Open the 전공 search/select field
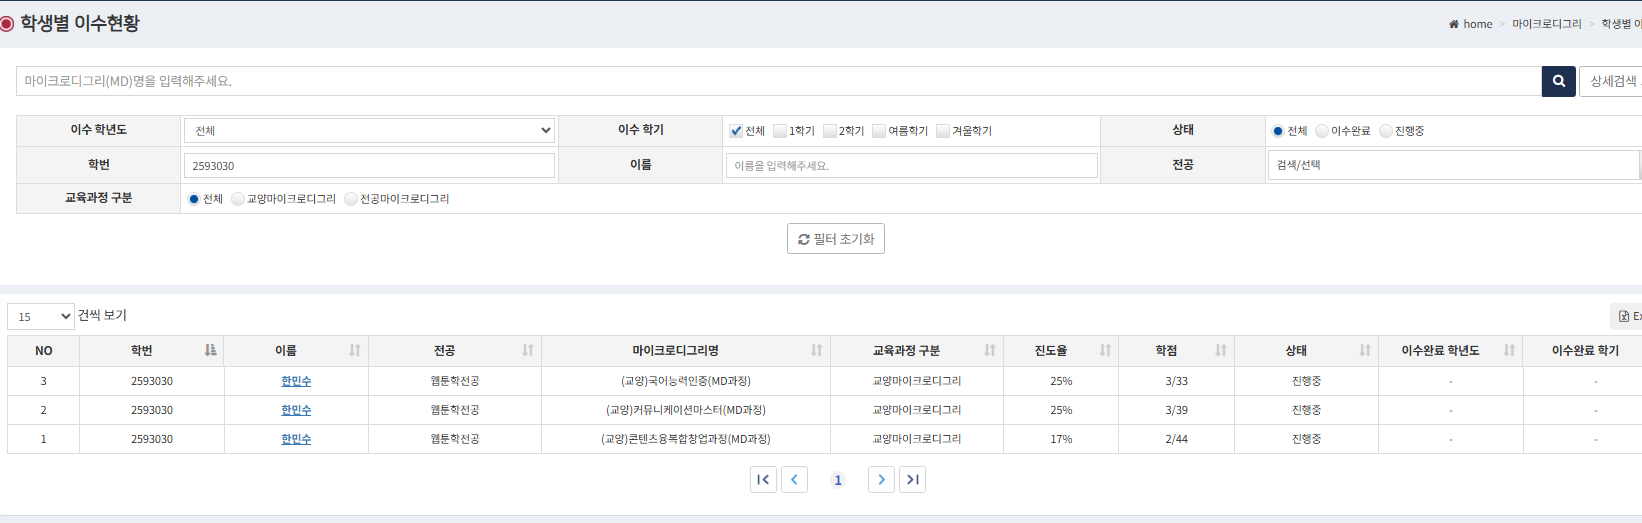The width and height of the screenshot is (1642, 523). (1452, 165)
